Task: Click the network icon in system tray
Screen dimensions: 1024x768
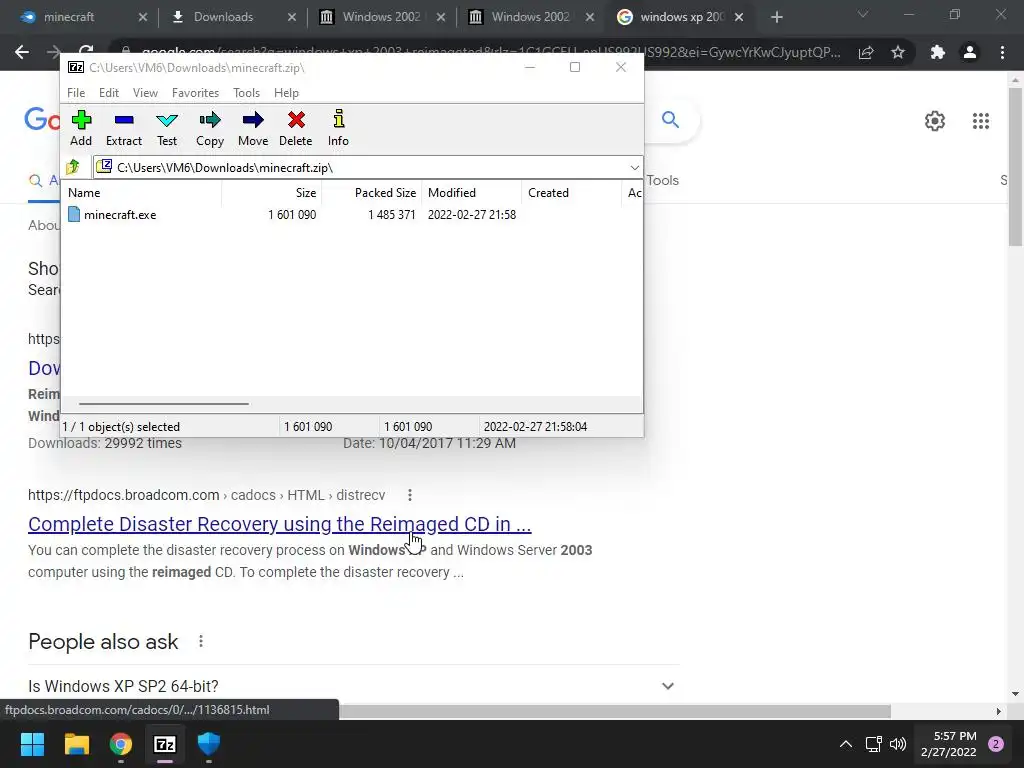Action: [x=873, y=744]
